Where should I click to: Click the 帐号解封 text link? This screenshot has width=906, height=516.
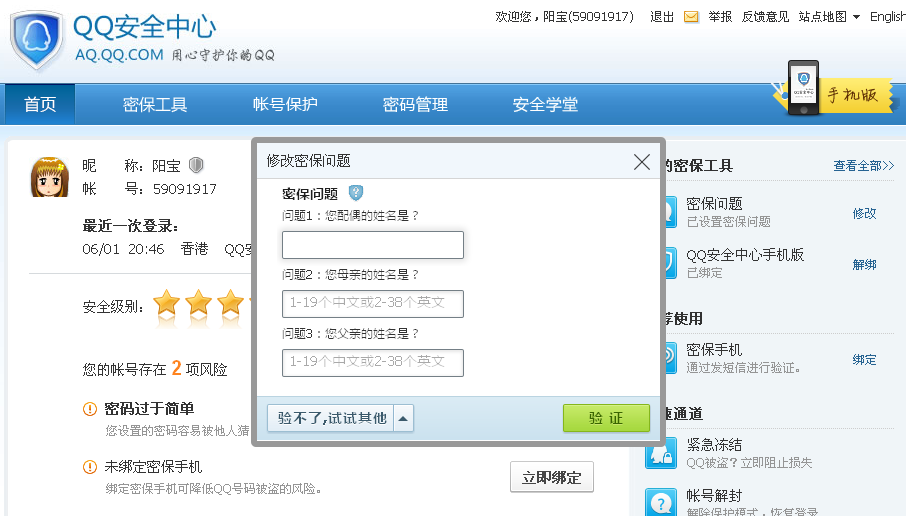pyautogui.click(x=714, y=496)
